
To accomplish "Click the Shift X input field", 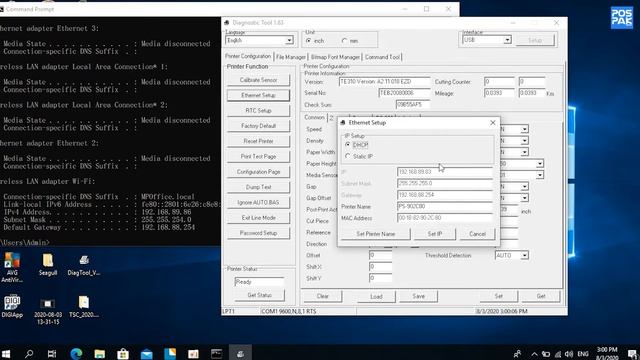I will (380, 267).
